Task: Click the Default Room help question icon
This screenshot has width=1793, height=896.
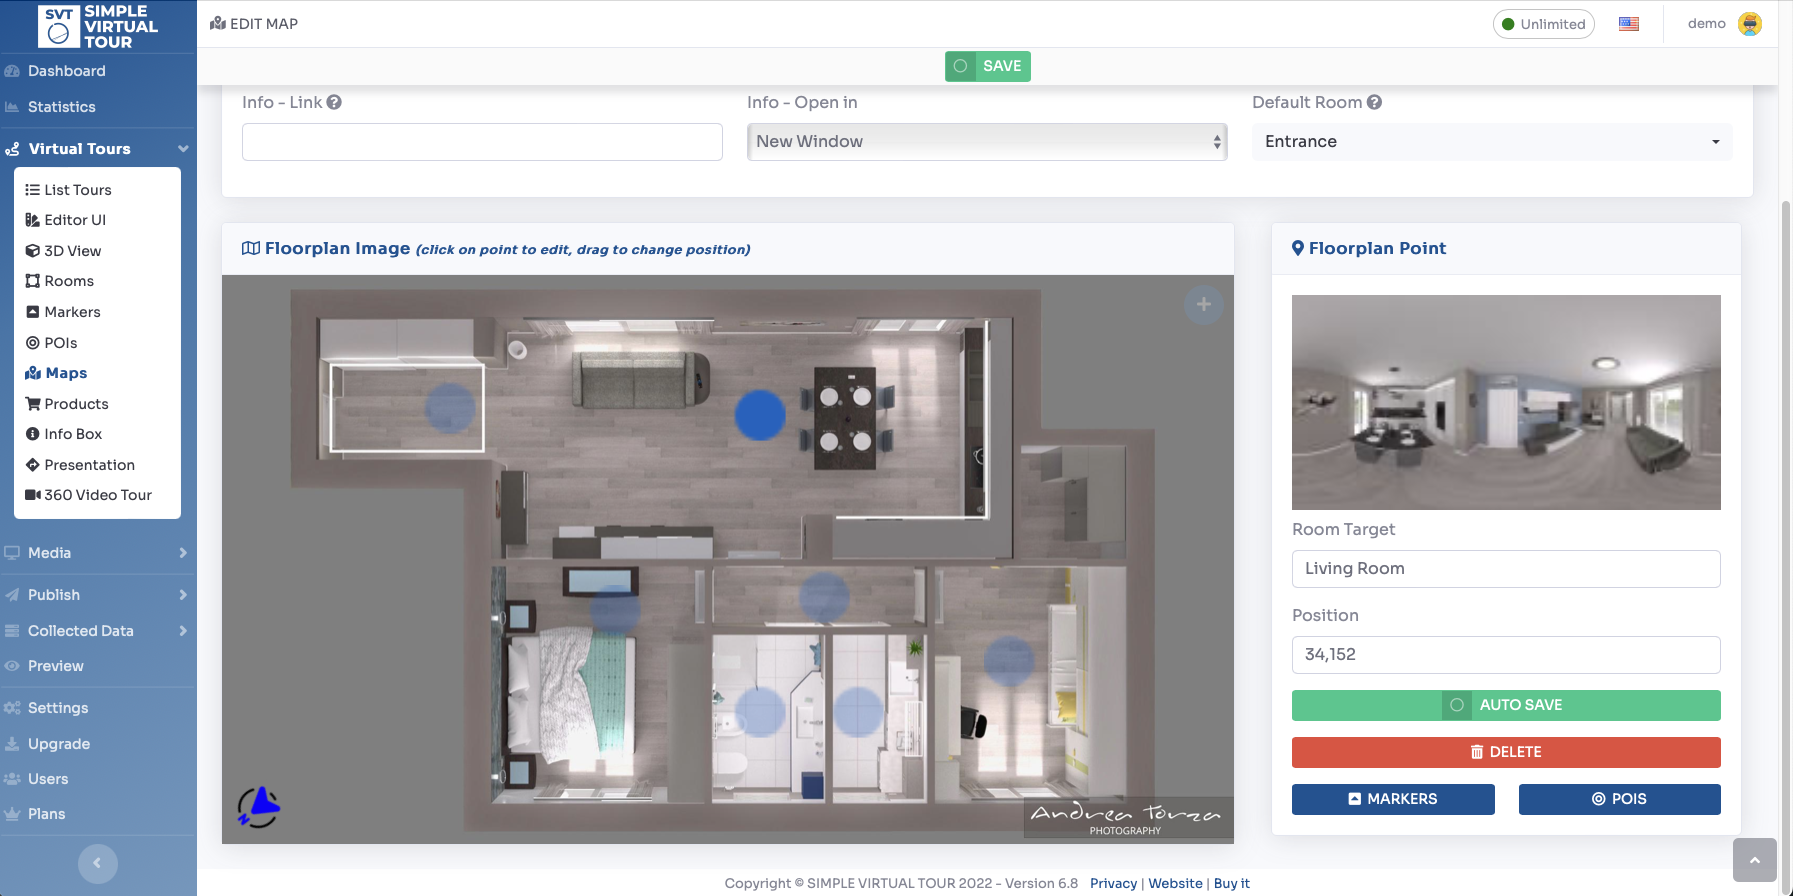Action: point(1374,102)
